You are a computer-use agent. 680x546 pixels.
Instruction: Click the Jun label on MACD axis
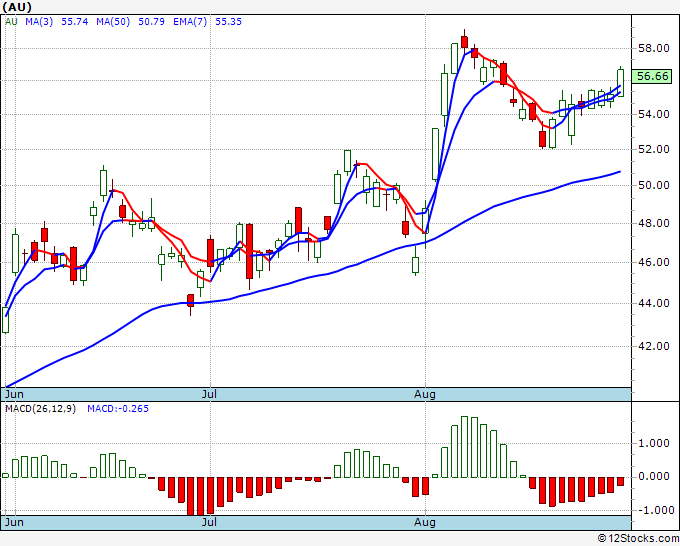tap(14, 522)
